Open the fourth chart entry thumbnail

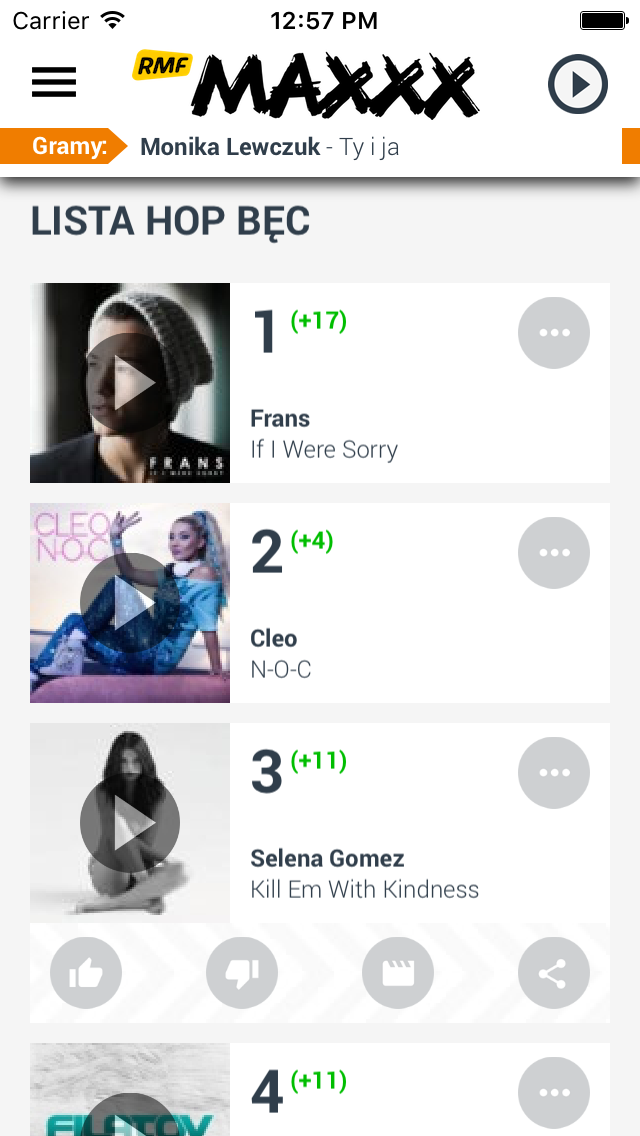pos(130,1090)
